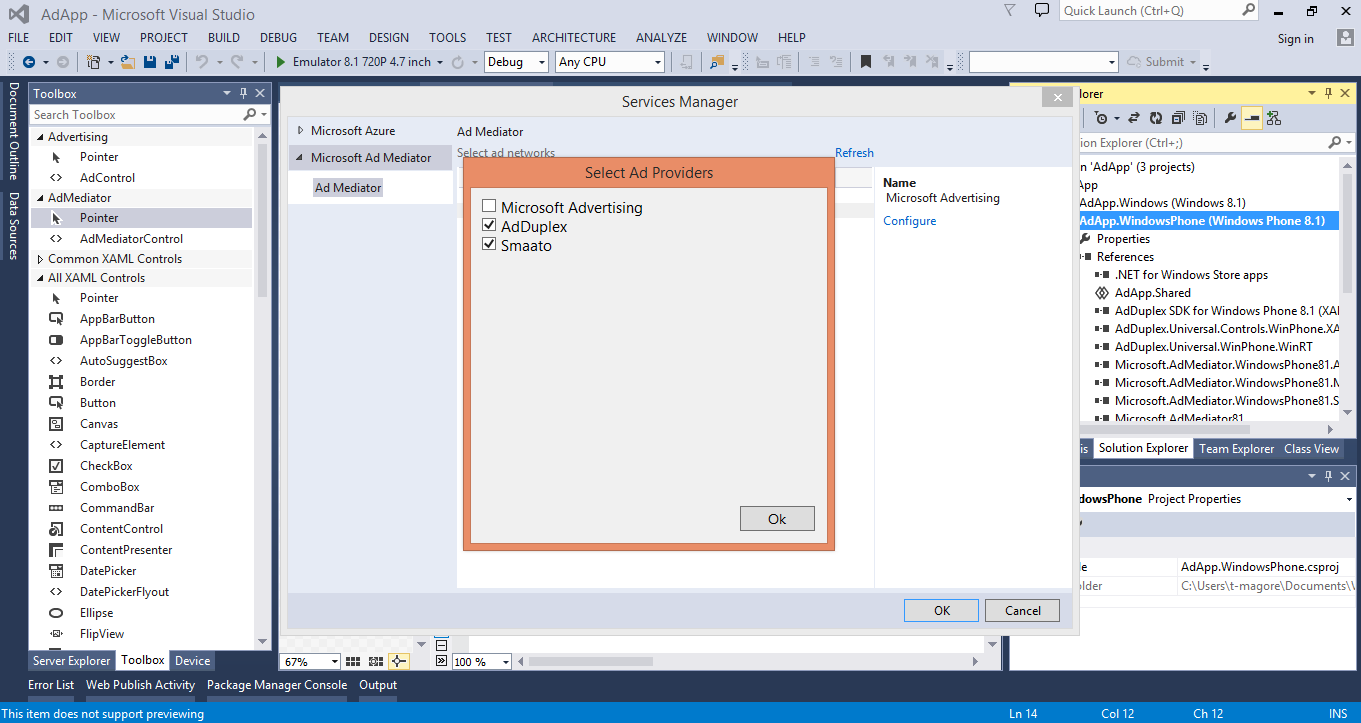Select the DatePicker control in Toolbox
The width and height of the screenshot is (1361, 723).
(x=108, y=571)
